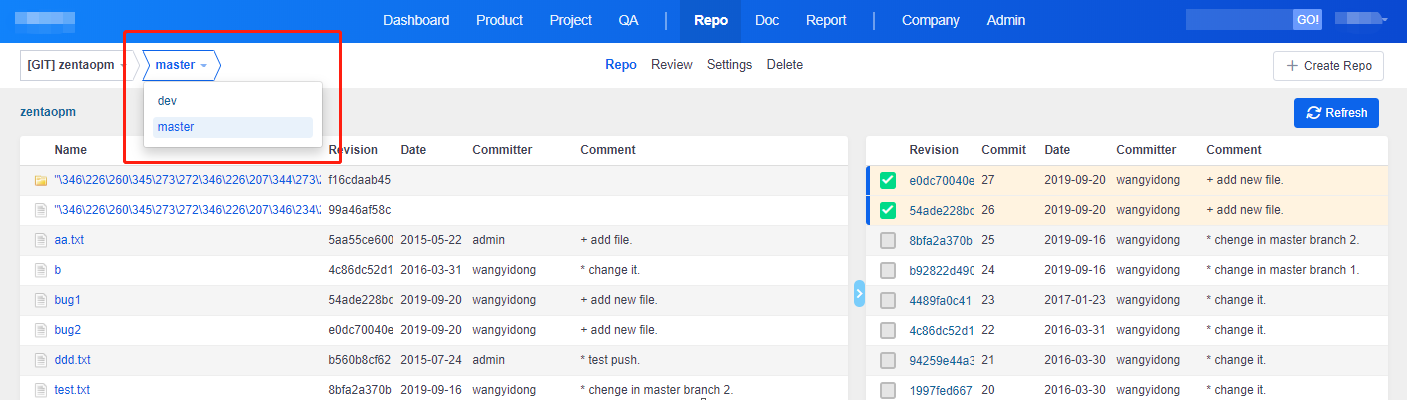Uncheck the revision e0dc70040e checkbox
The image size is (1407, 400).
click(887, 181)
